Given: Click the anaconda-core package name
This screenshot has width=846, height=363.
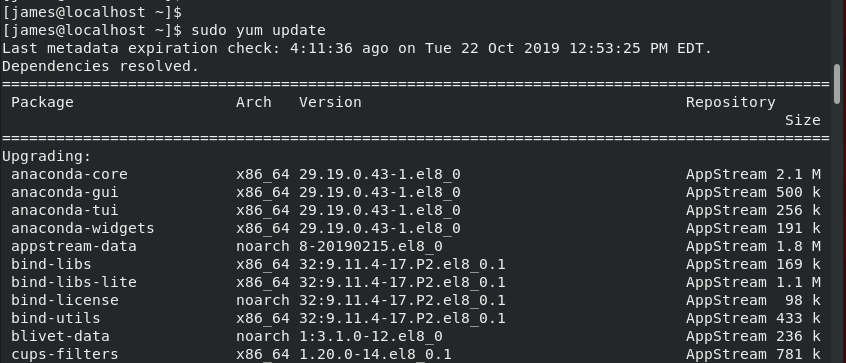Looking at the screenshot, I should [x=69, y=174].
